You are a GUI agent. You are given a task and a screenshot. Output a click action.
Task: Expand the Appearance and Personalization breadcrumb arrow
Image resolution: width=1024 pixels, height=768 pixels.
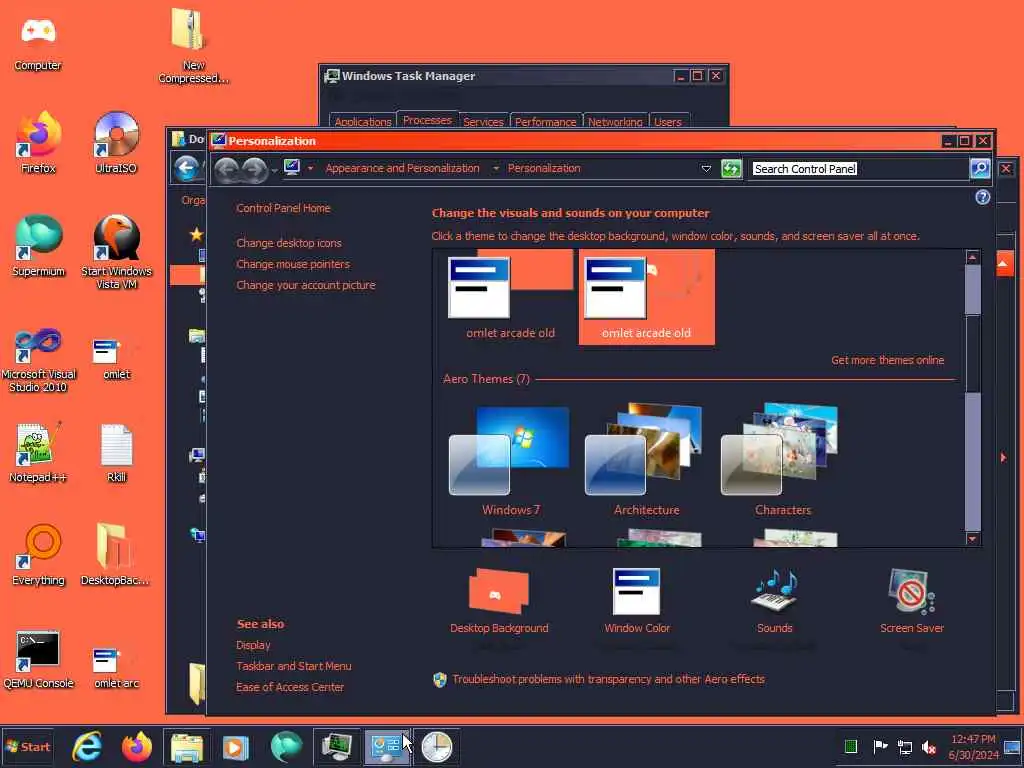(x=496, y=168)
